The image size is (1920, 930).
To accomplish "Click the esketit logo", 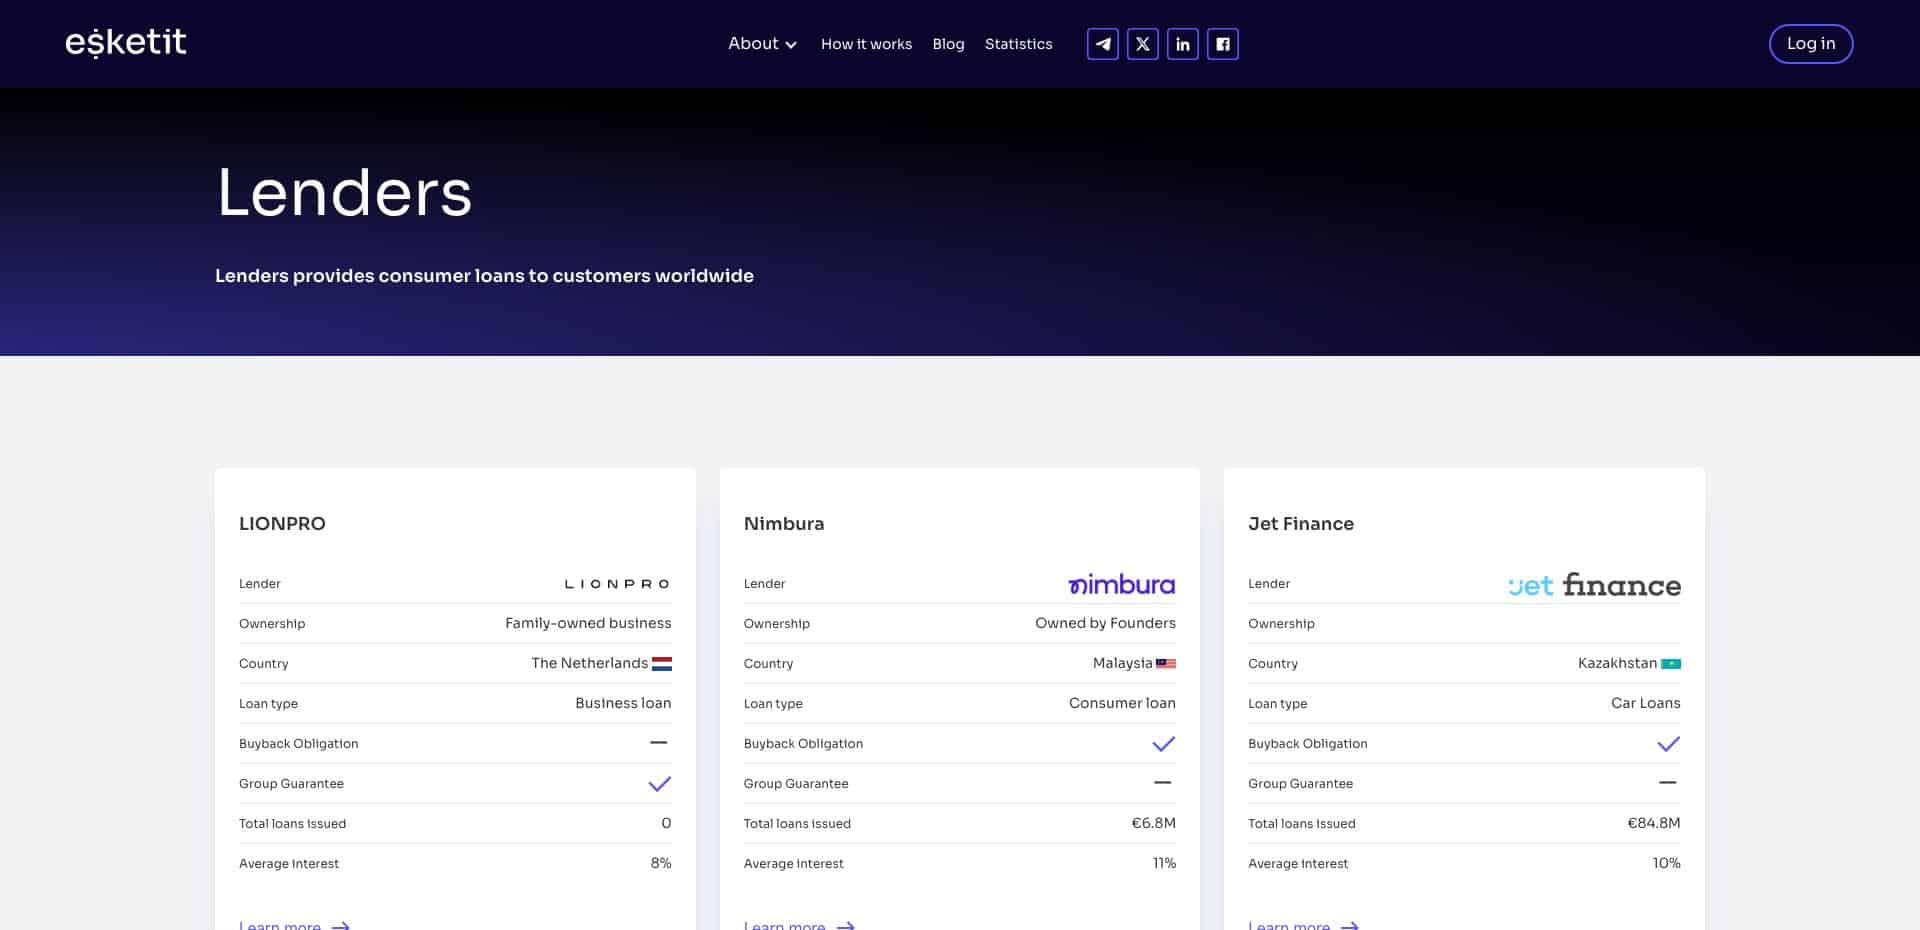I will point(126,42).
